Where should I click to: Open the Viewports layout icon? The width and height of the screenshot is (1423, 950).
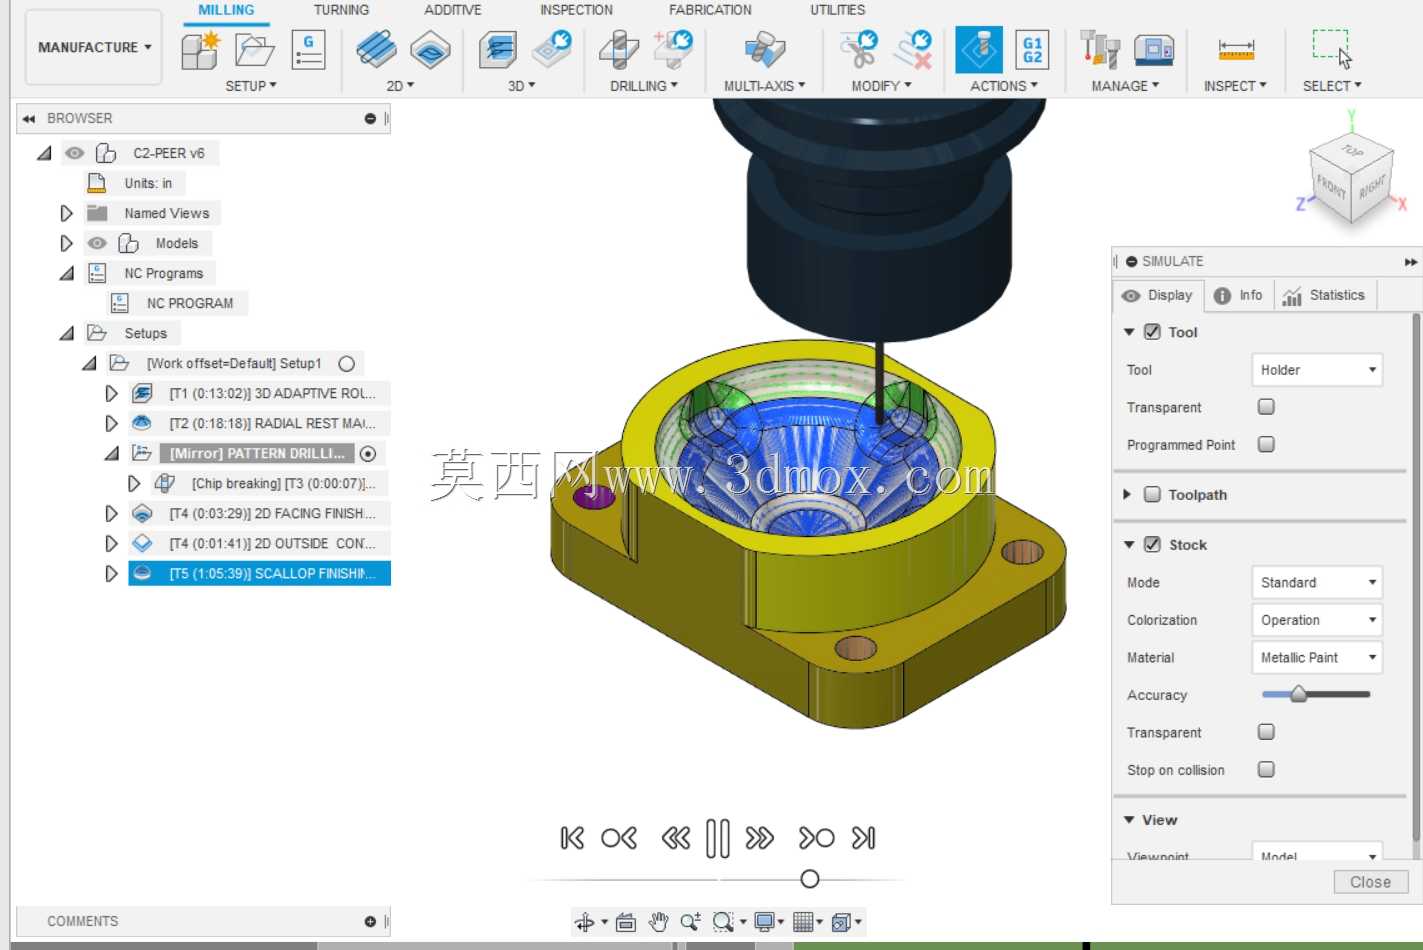coord(841,922)
